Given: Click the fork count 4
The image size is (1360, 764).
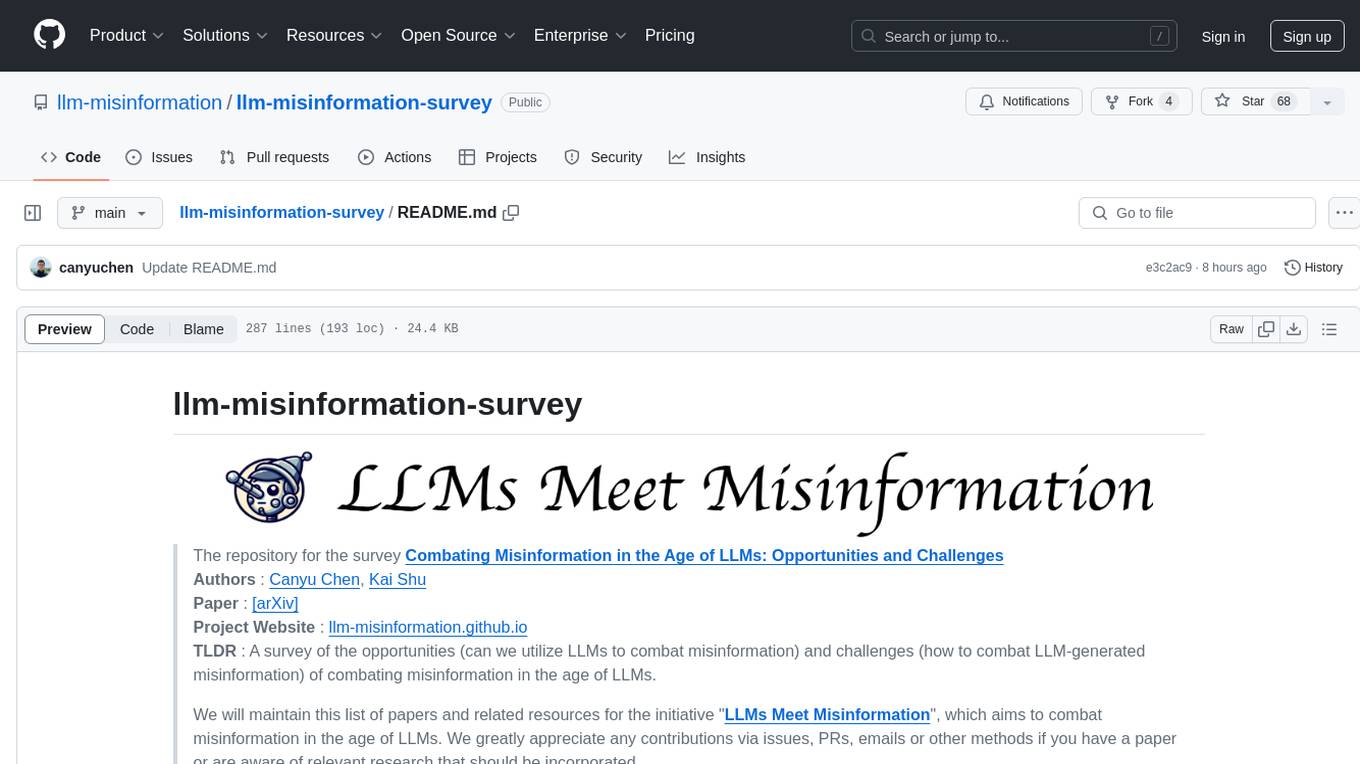Looking at the screenshot, I should [x=1168, y=101].
